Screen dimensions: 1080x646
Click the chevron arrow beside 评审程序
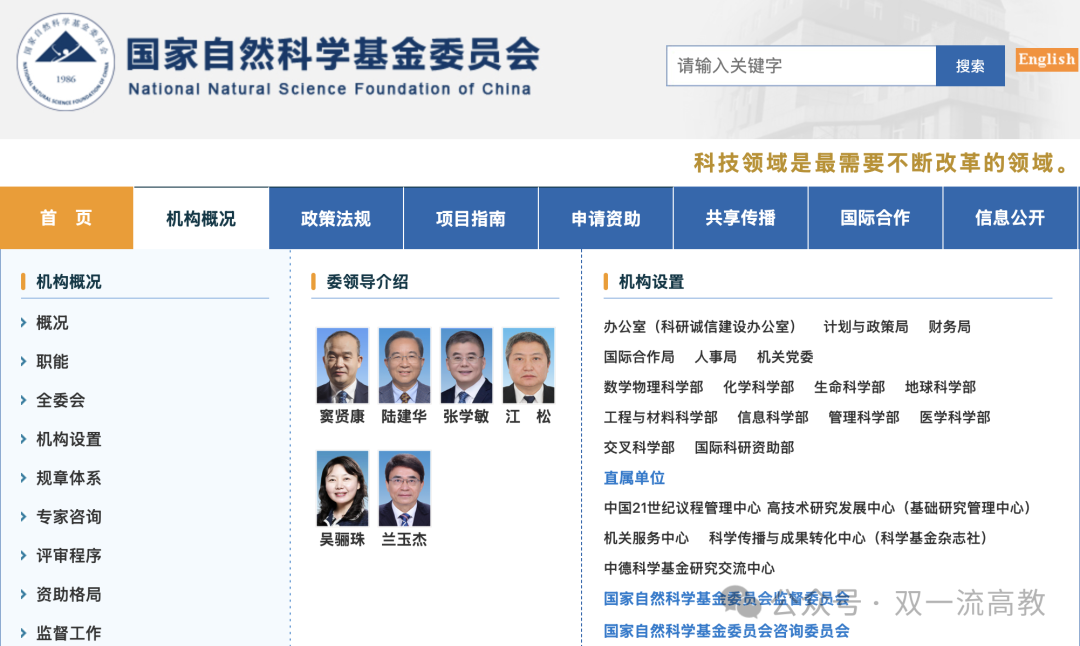[x=23, y=555]
